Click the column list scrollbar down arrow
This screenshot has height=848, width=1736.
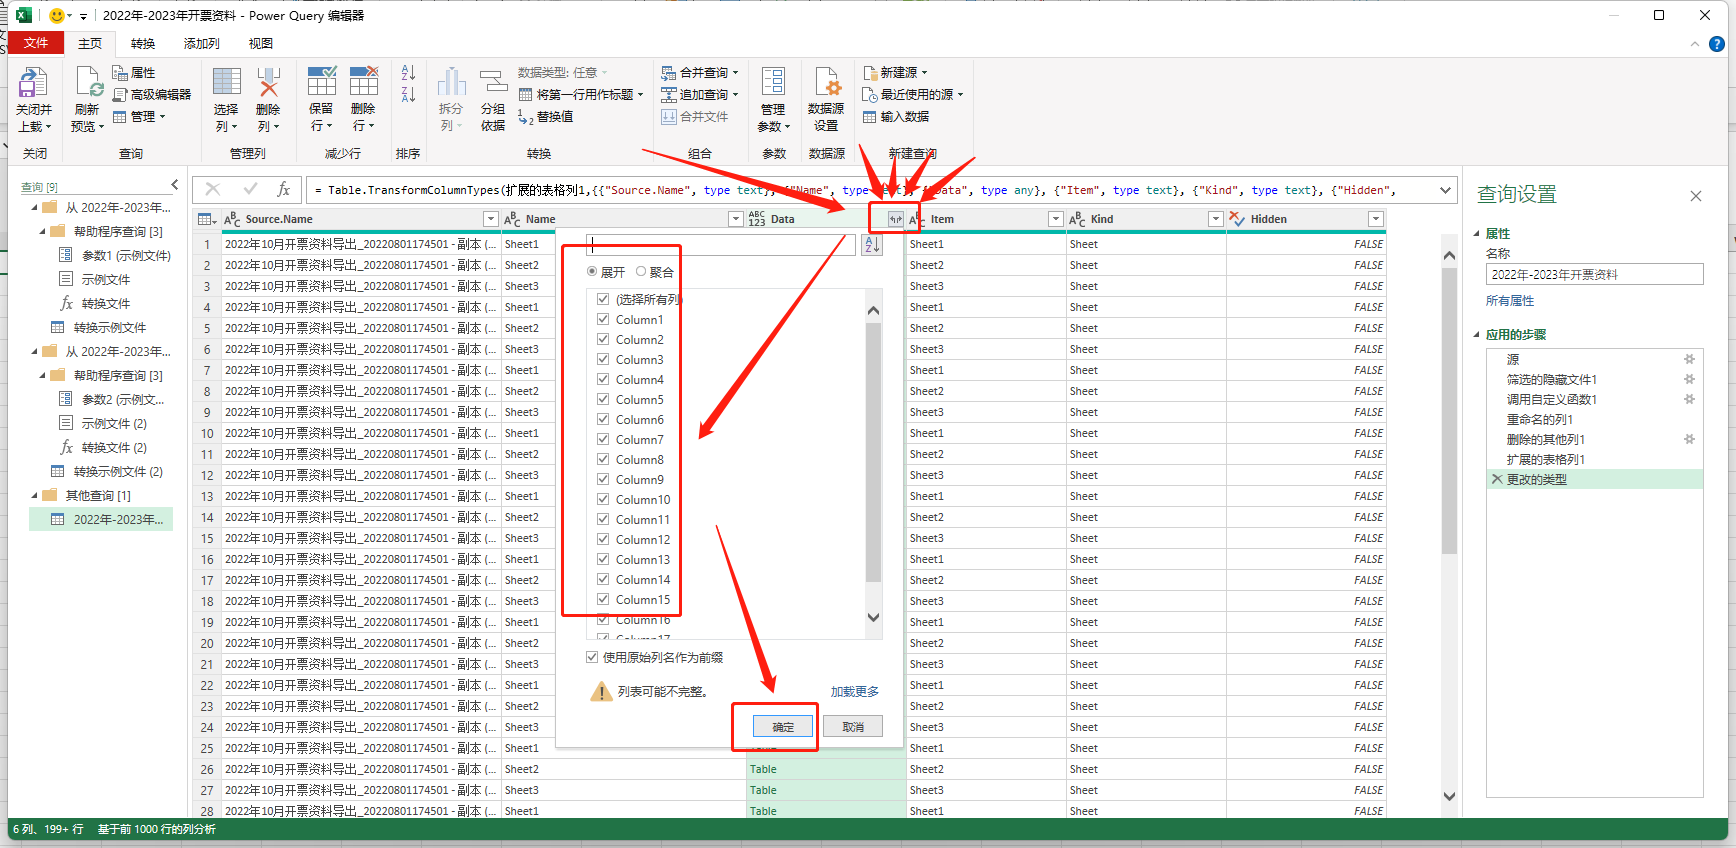coord(873,617)
